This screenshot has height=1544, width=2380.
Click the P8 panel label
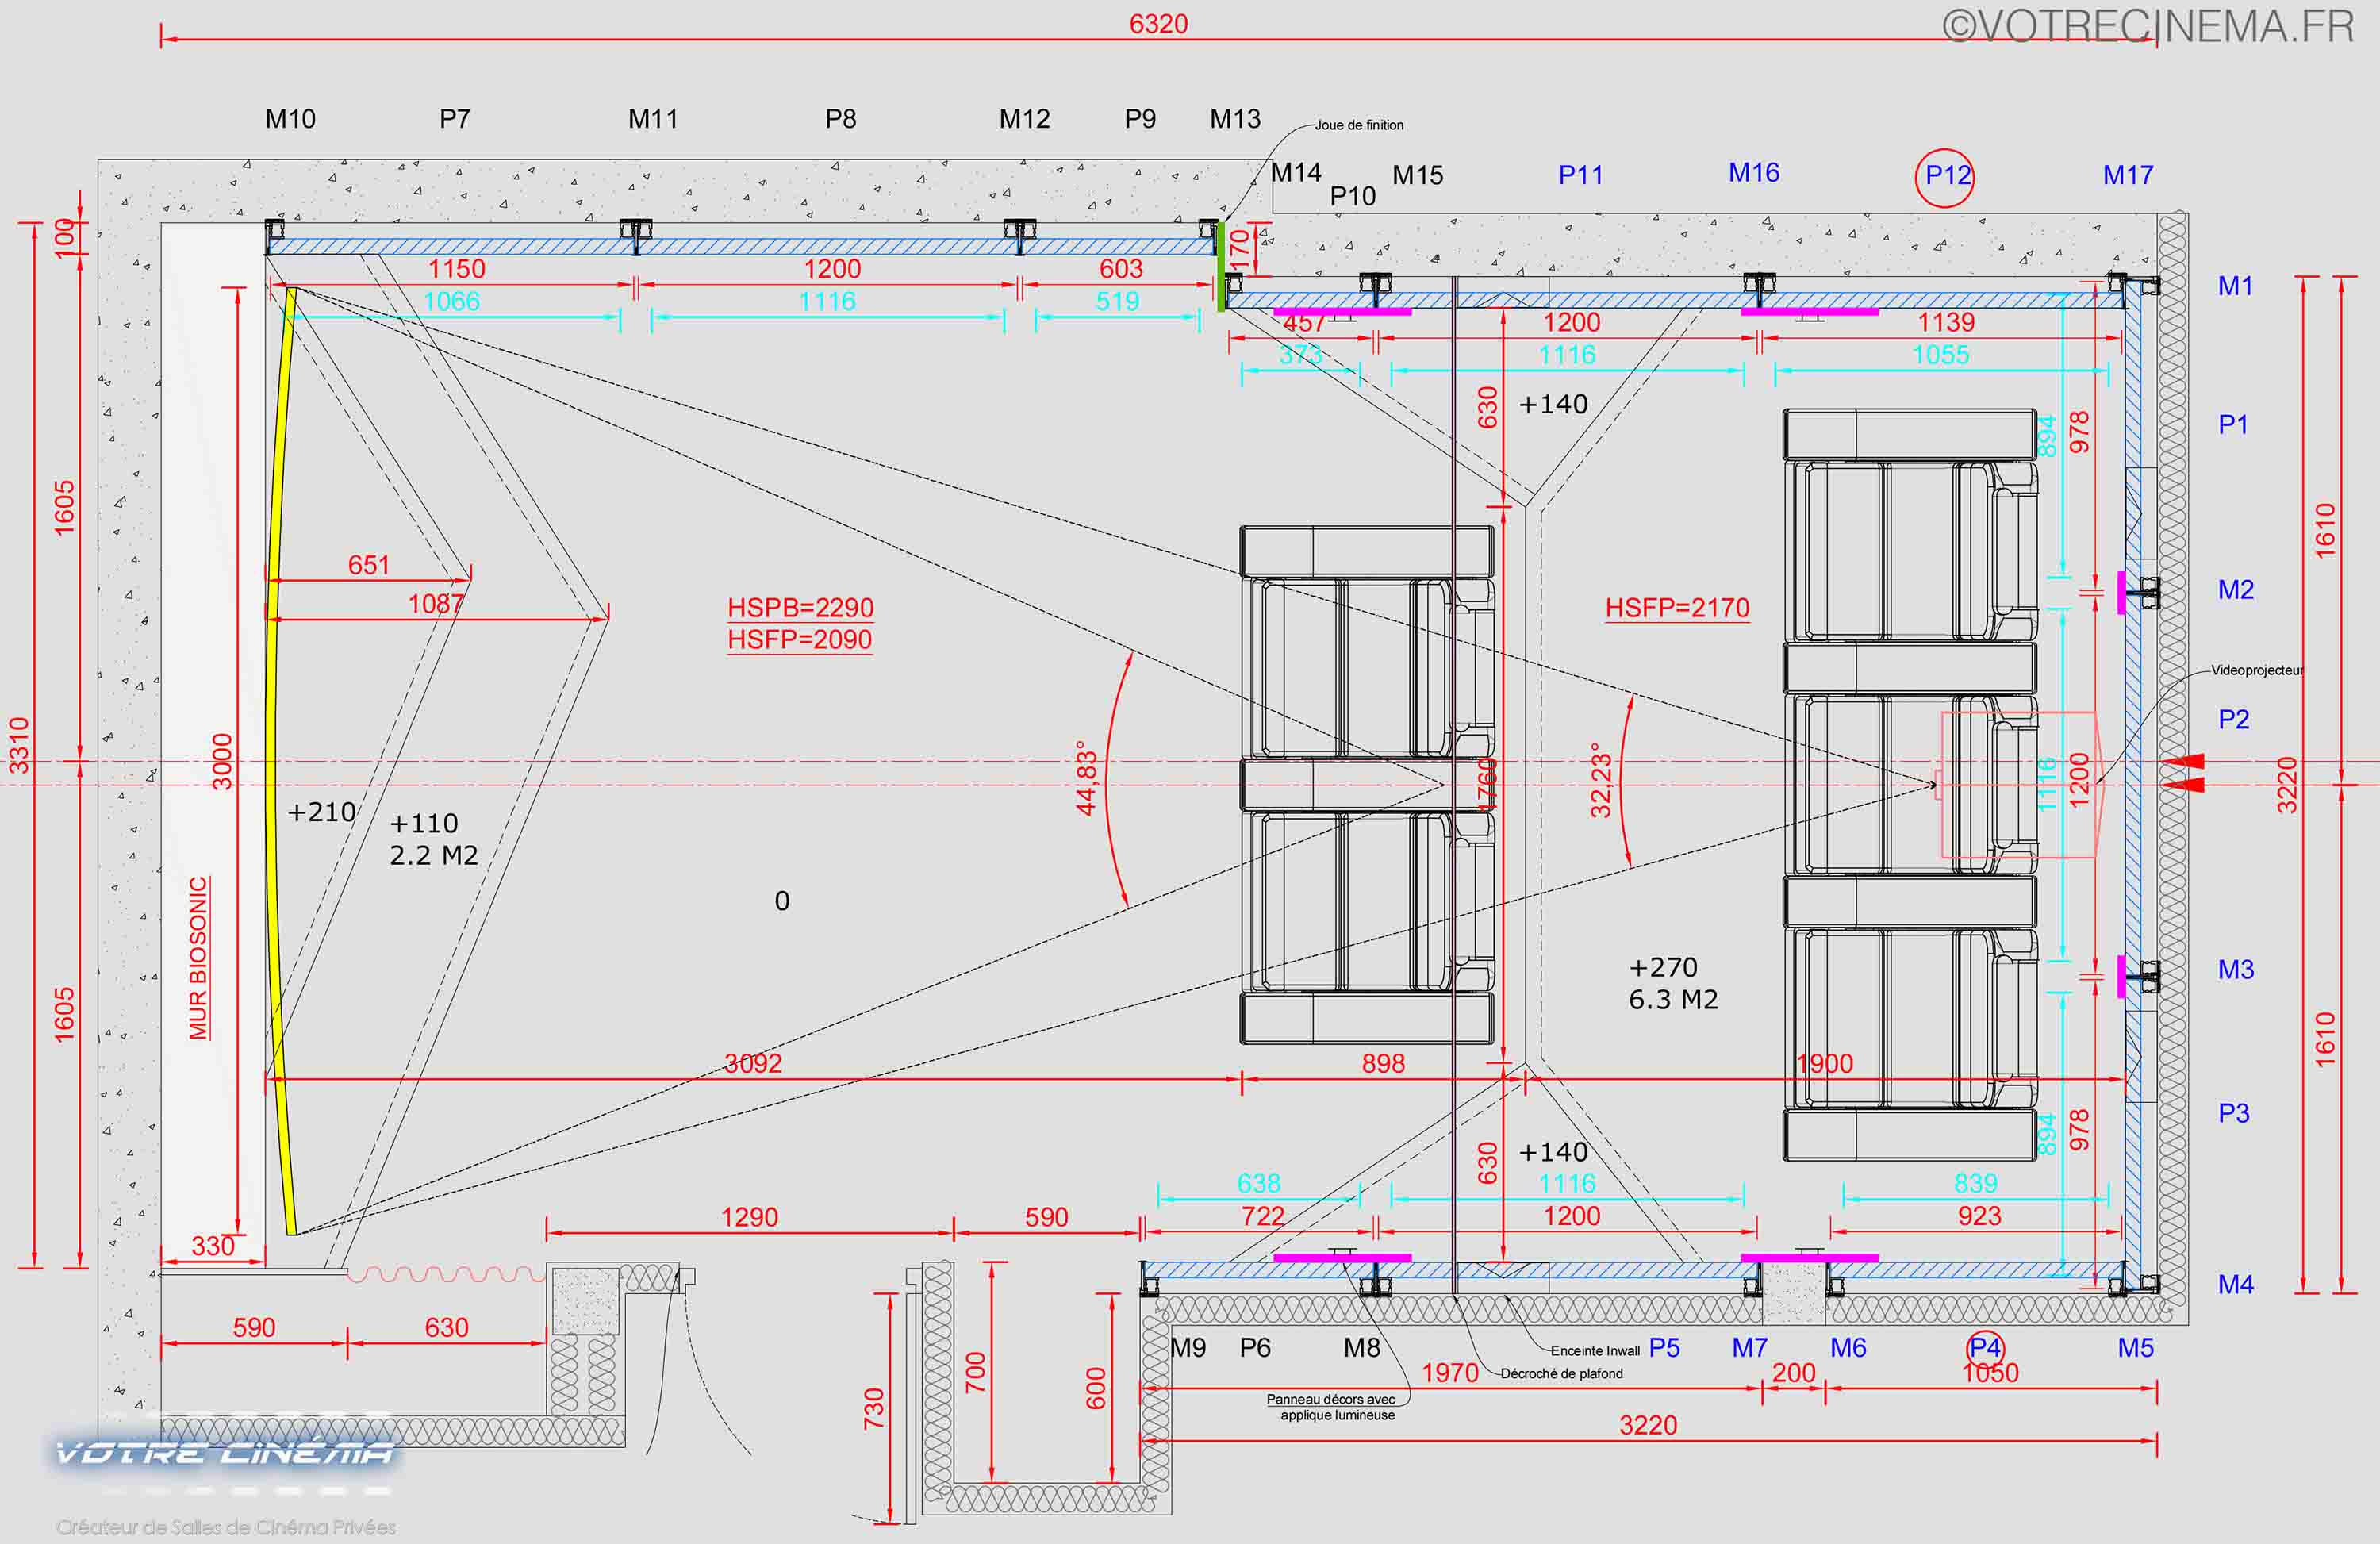[x=840, y=119]
